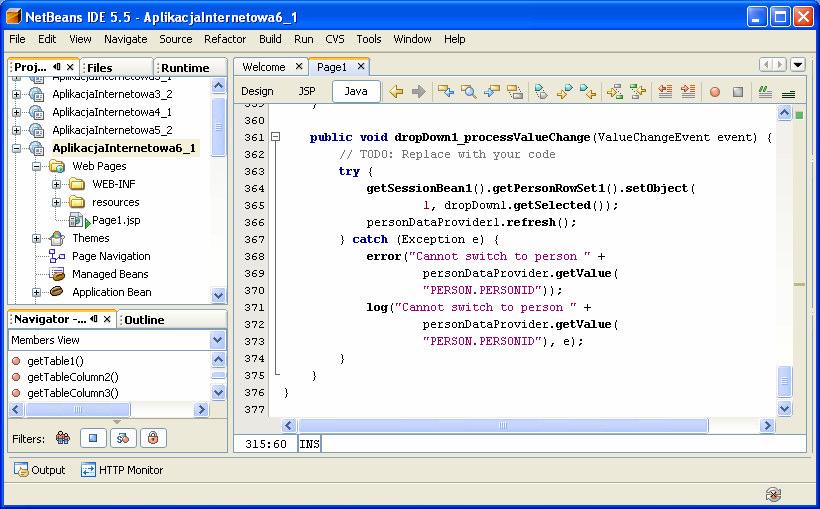The height and width of the screenshot is (509, 820).
Task: Switch to the Welcome tab
Action: 264,67
